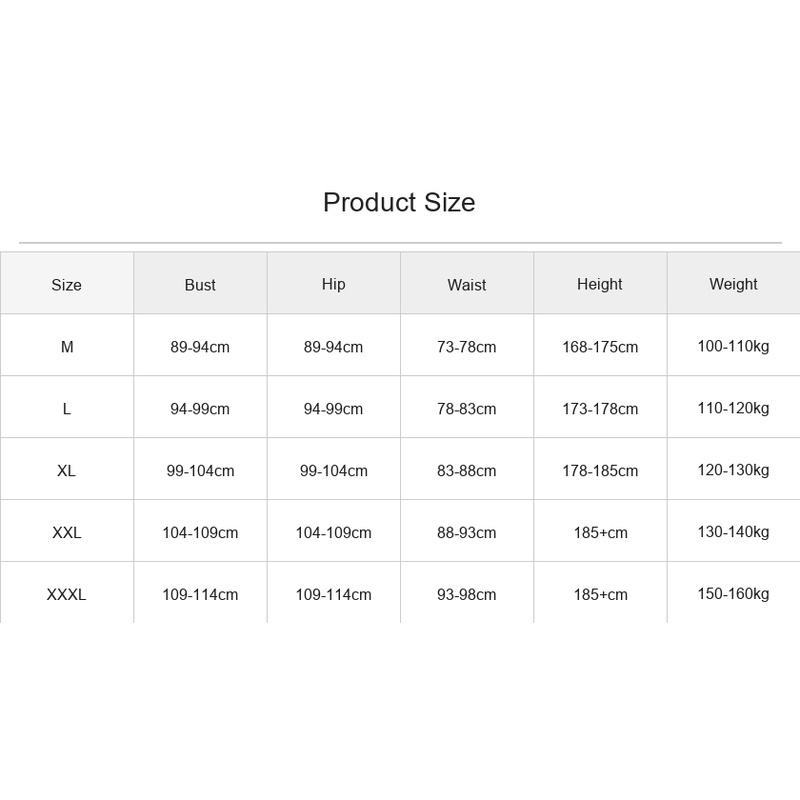Select the XXXL size row label
The image size is (800, 800).
tap(66, 594)
